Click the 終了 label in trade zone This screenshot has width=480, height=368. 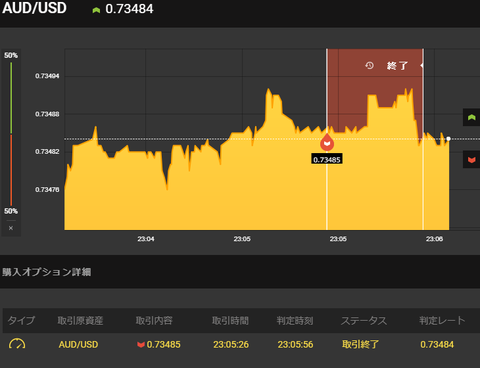tap(397, 66)
